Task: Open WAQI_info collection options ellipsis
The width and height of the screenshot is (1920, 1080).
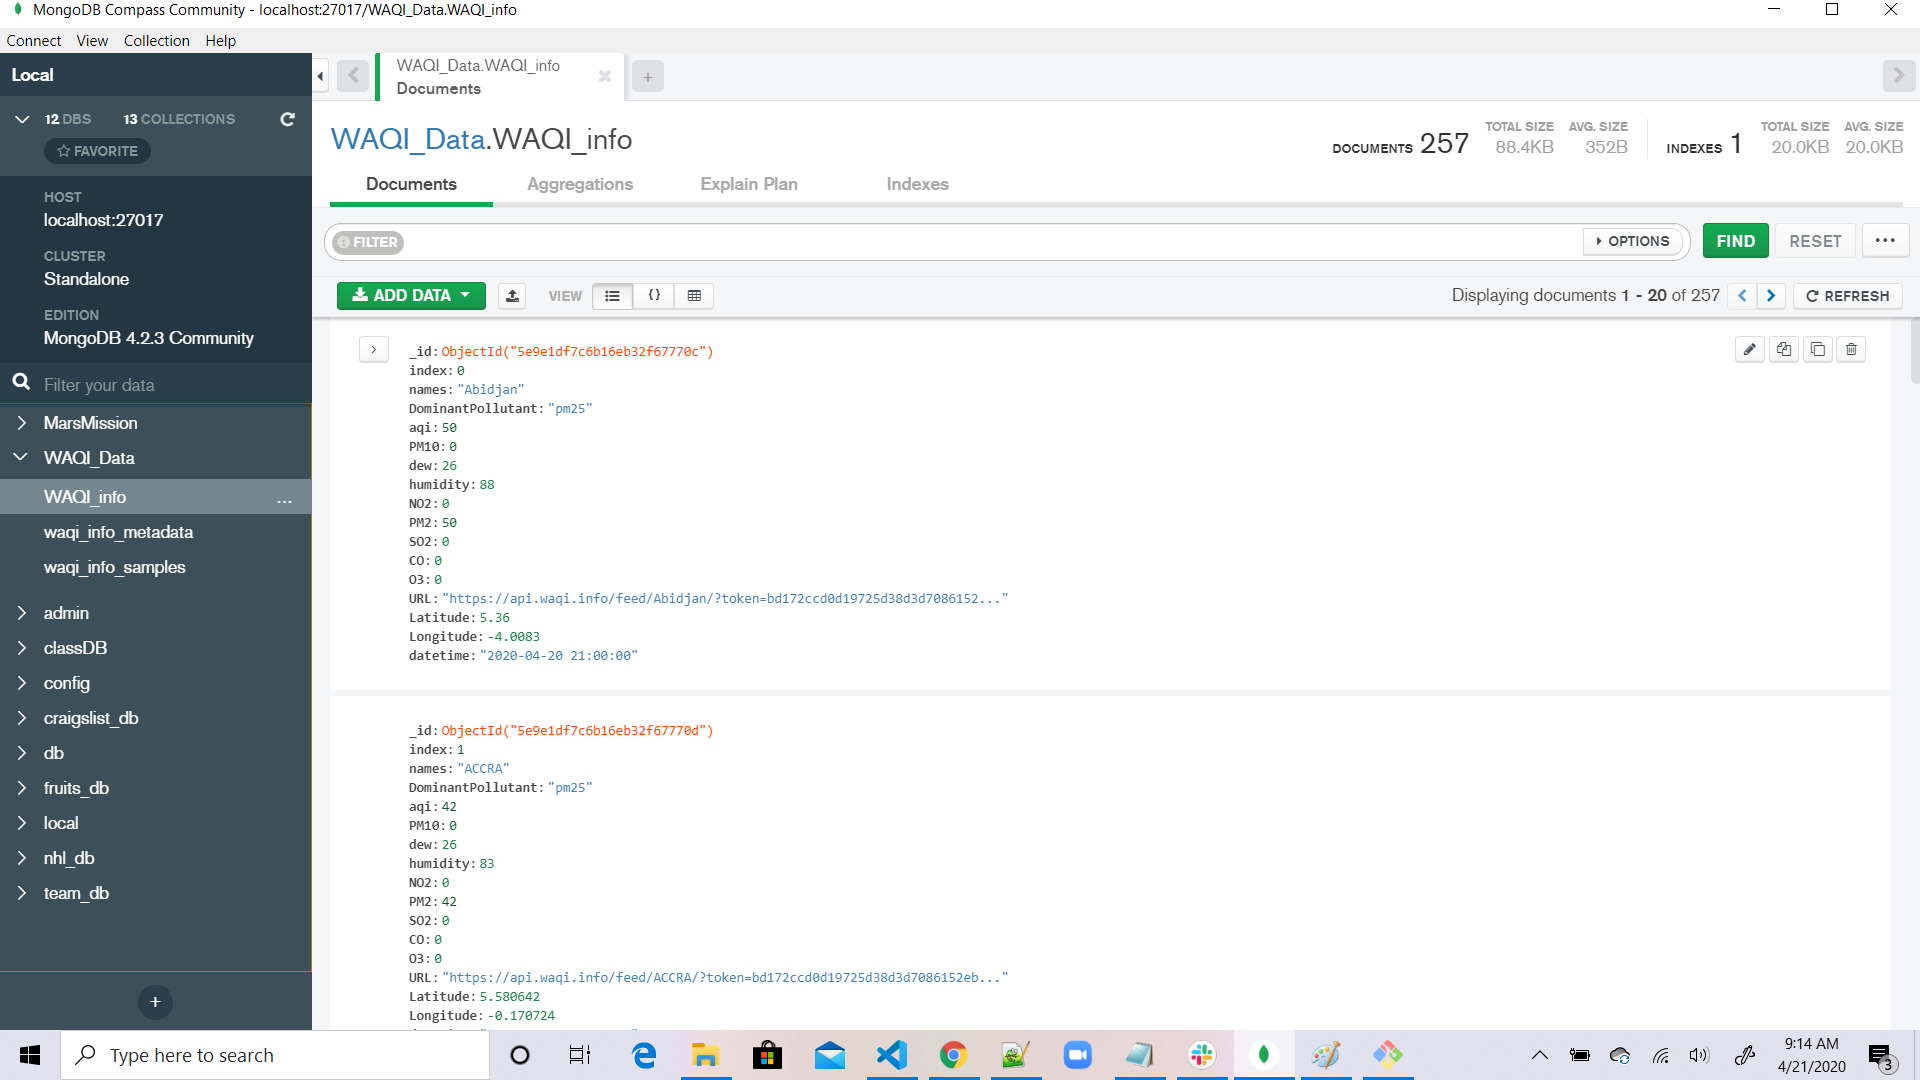Action: [284, 498]
